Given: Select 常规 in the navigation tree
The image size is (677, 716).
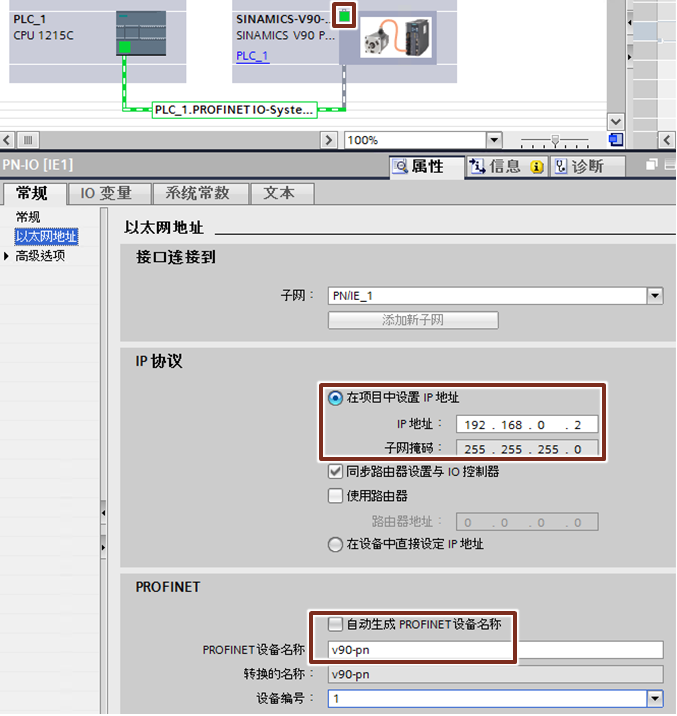Looking at the screenshot, I should click(28, 216).
